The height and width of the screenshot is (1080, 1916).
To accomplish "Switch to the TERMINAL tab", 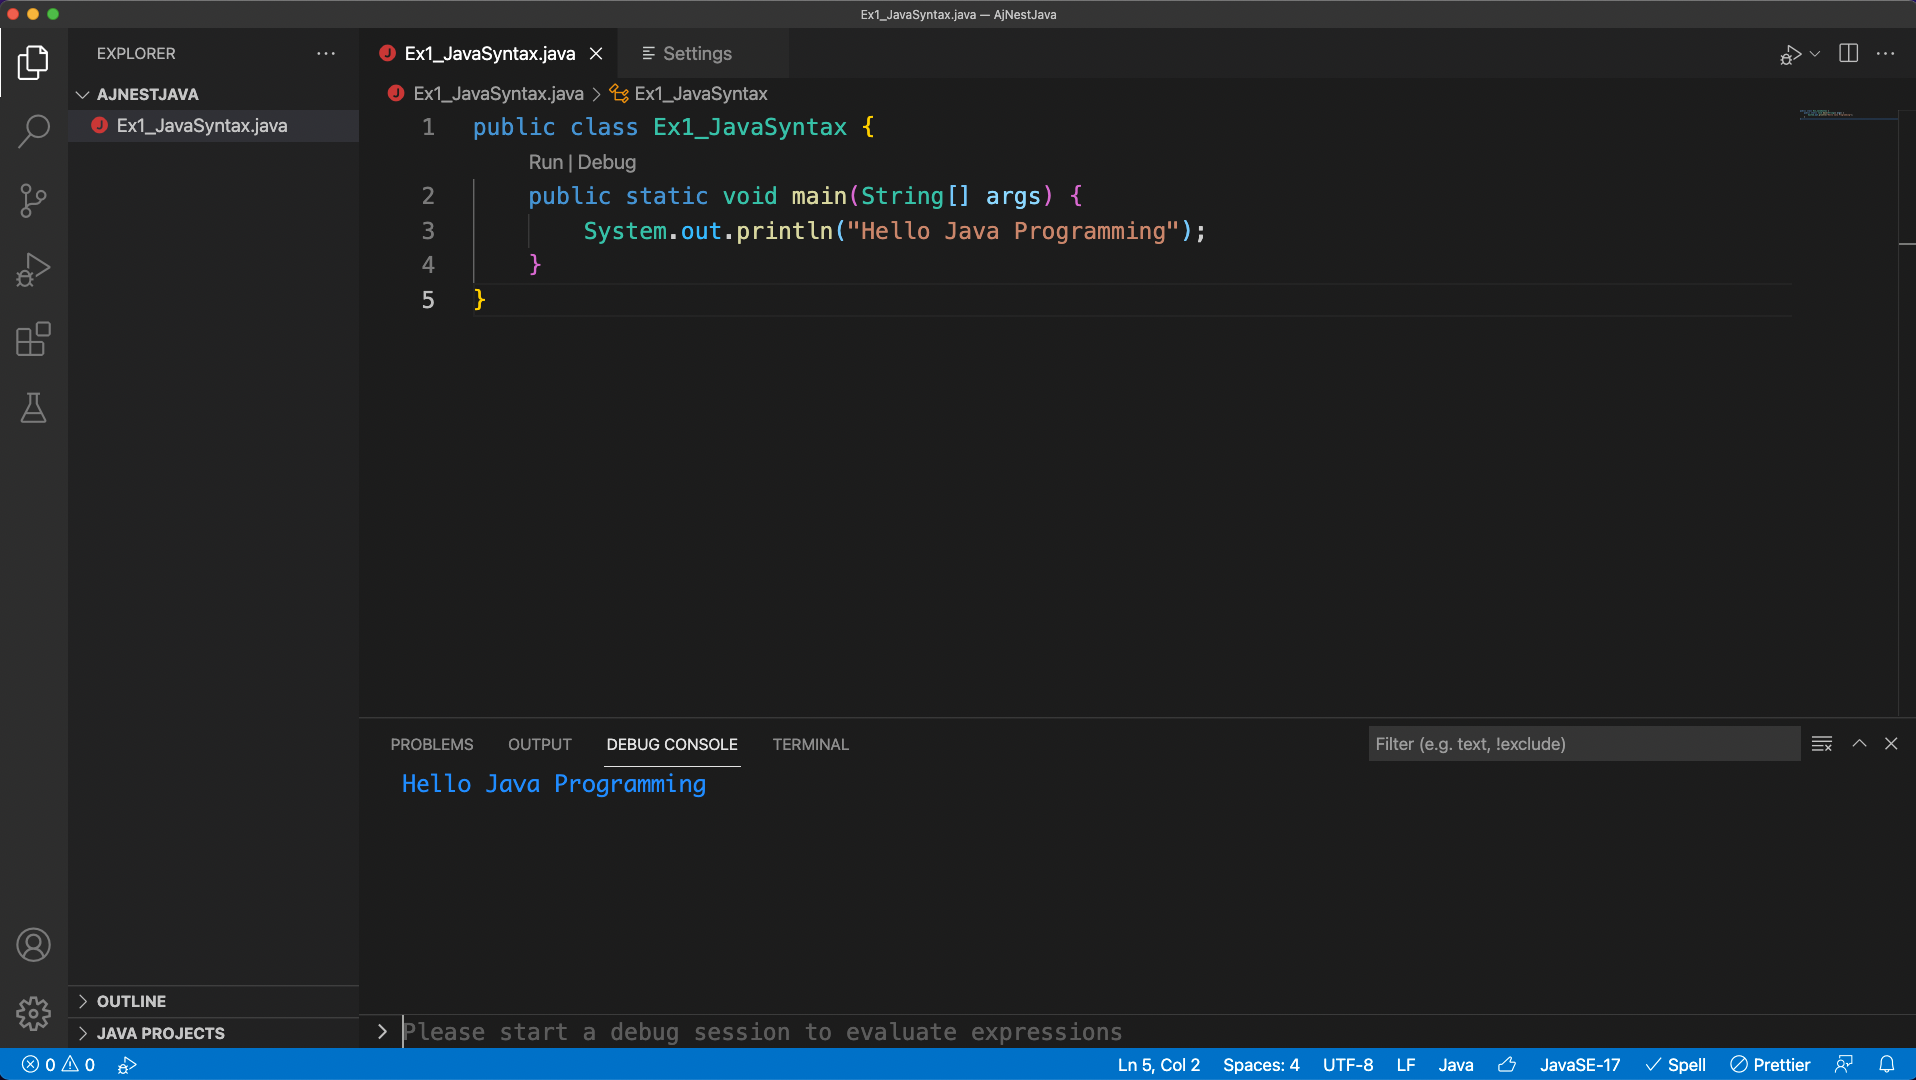I will (810, 745).
